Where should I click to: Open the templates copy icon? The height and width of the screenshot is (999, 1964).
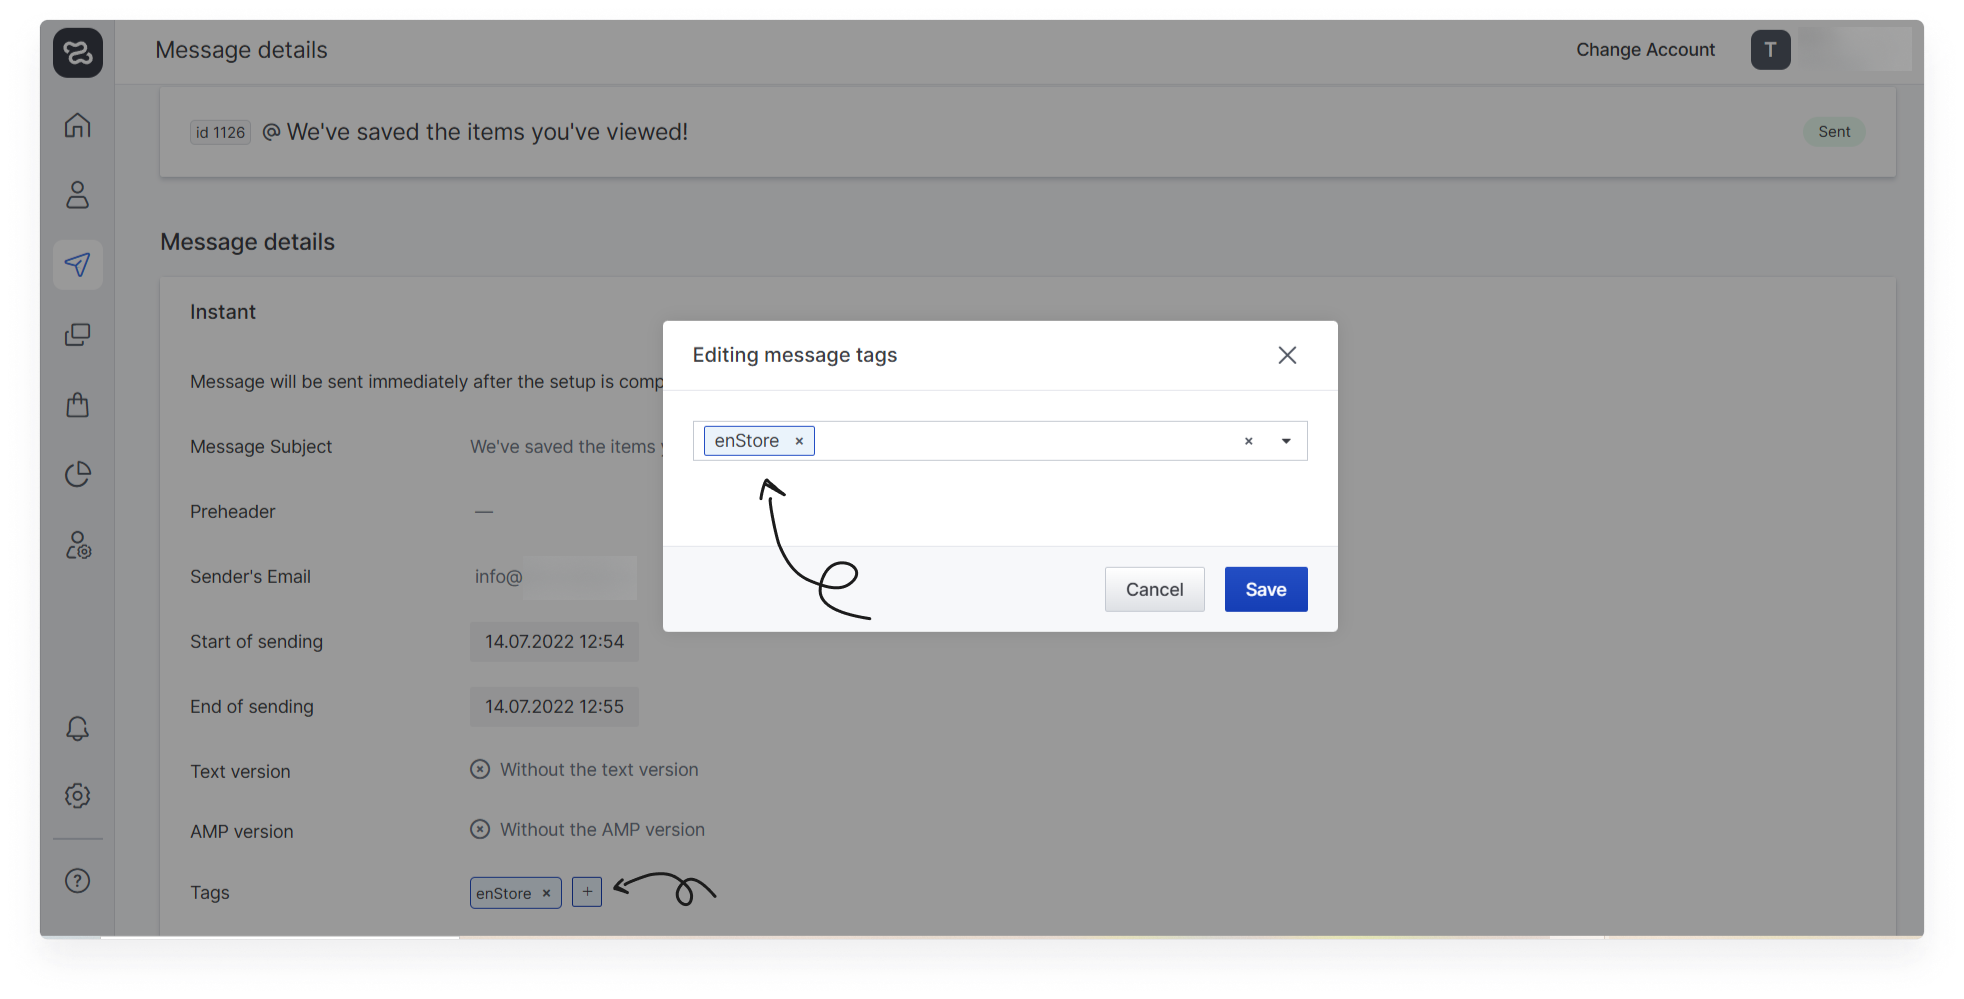78,334
